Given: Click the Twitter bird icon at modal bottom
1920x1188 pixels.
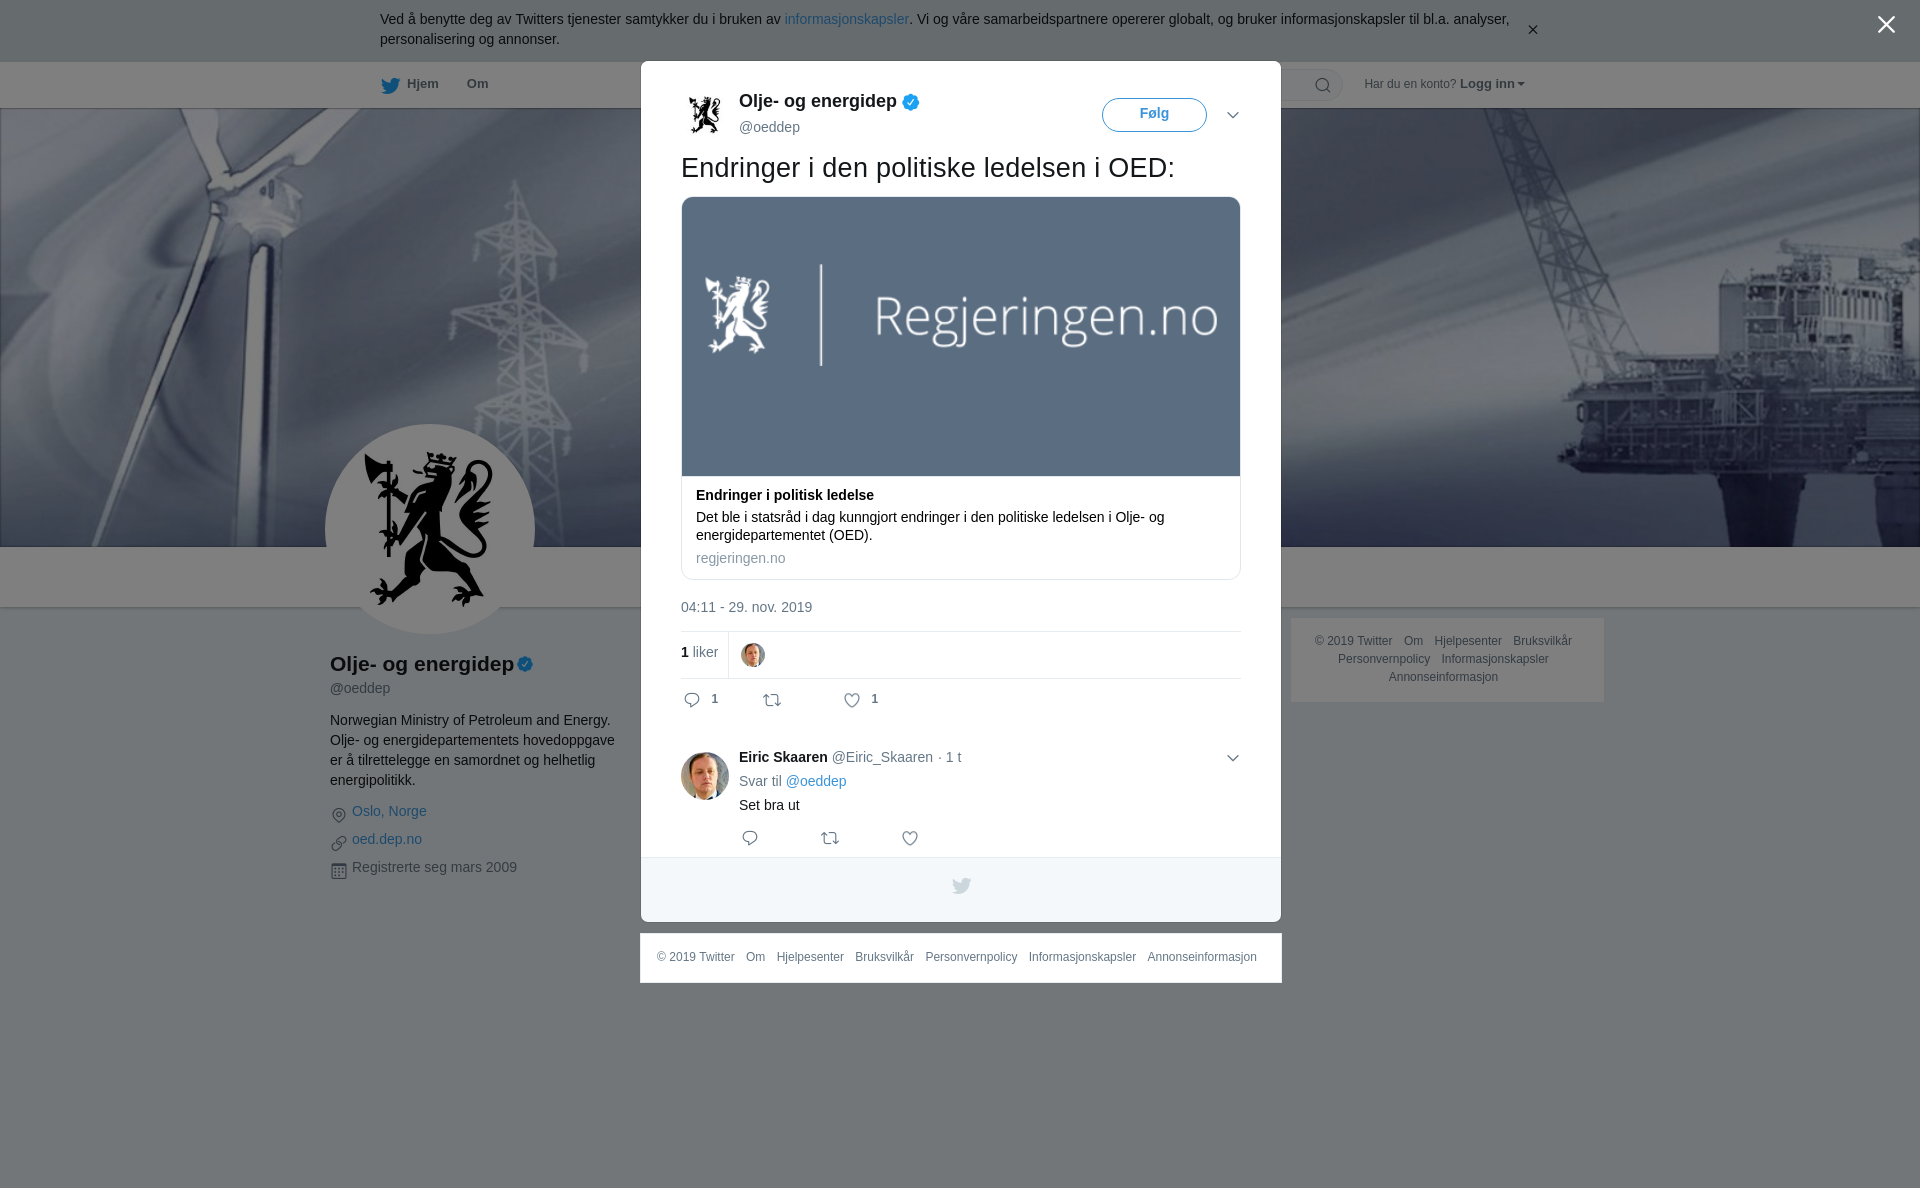Looking at the screenshot, I should click(x=961, y=886).
